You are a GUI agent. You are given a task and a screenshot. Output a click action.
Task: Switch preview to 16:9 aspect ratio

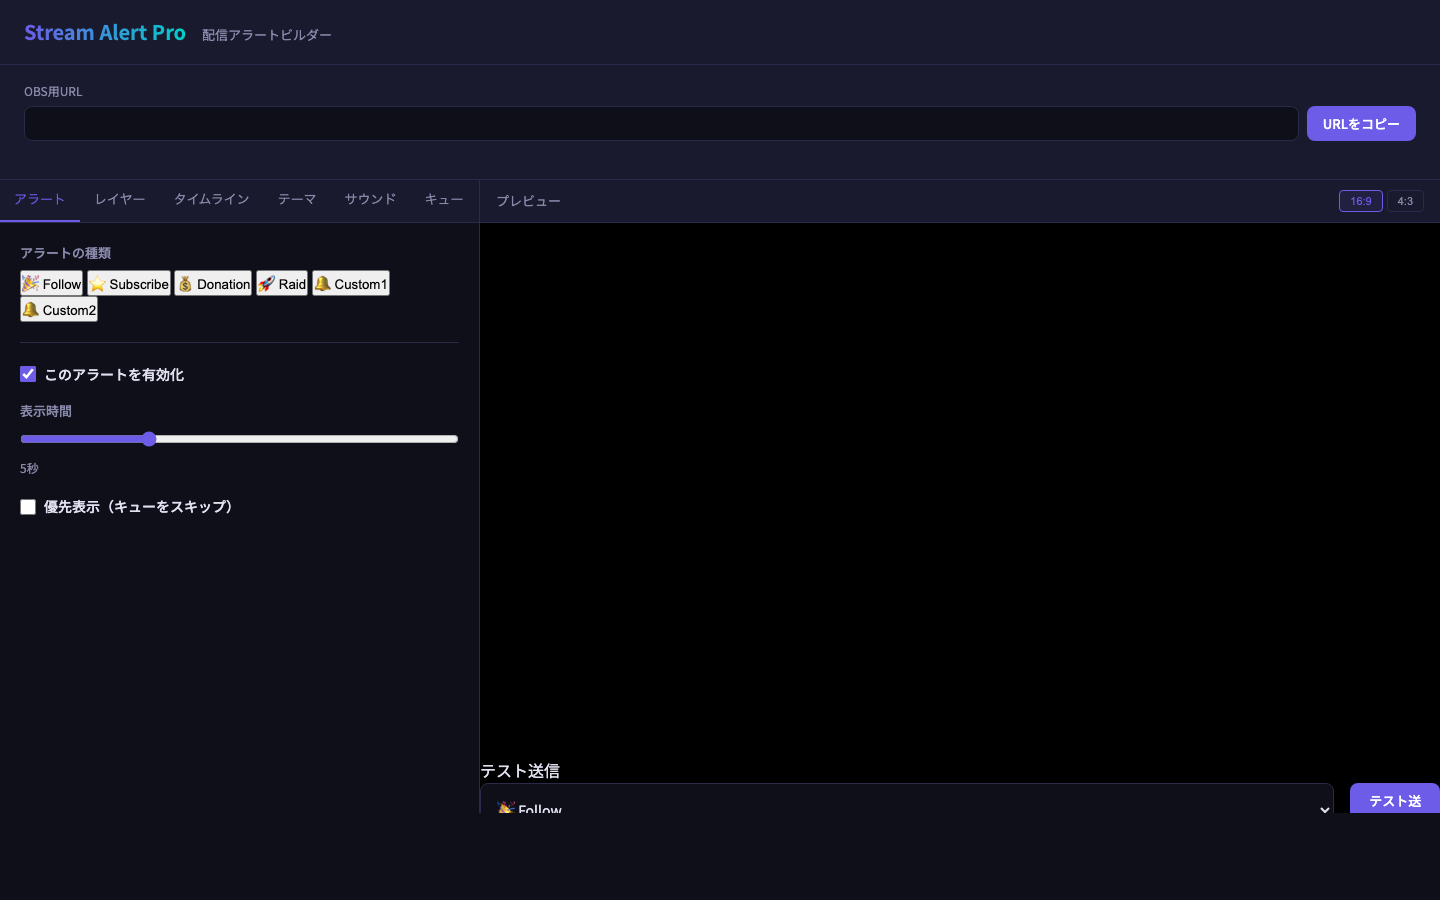pos(1360,201)
